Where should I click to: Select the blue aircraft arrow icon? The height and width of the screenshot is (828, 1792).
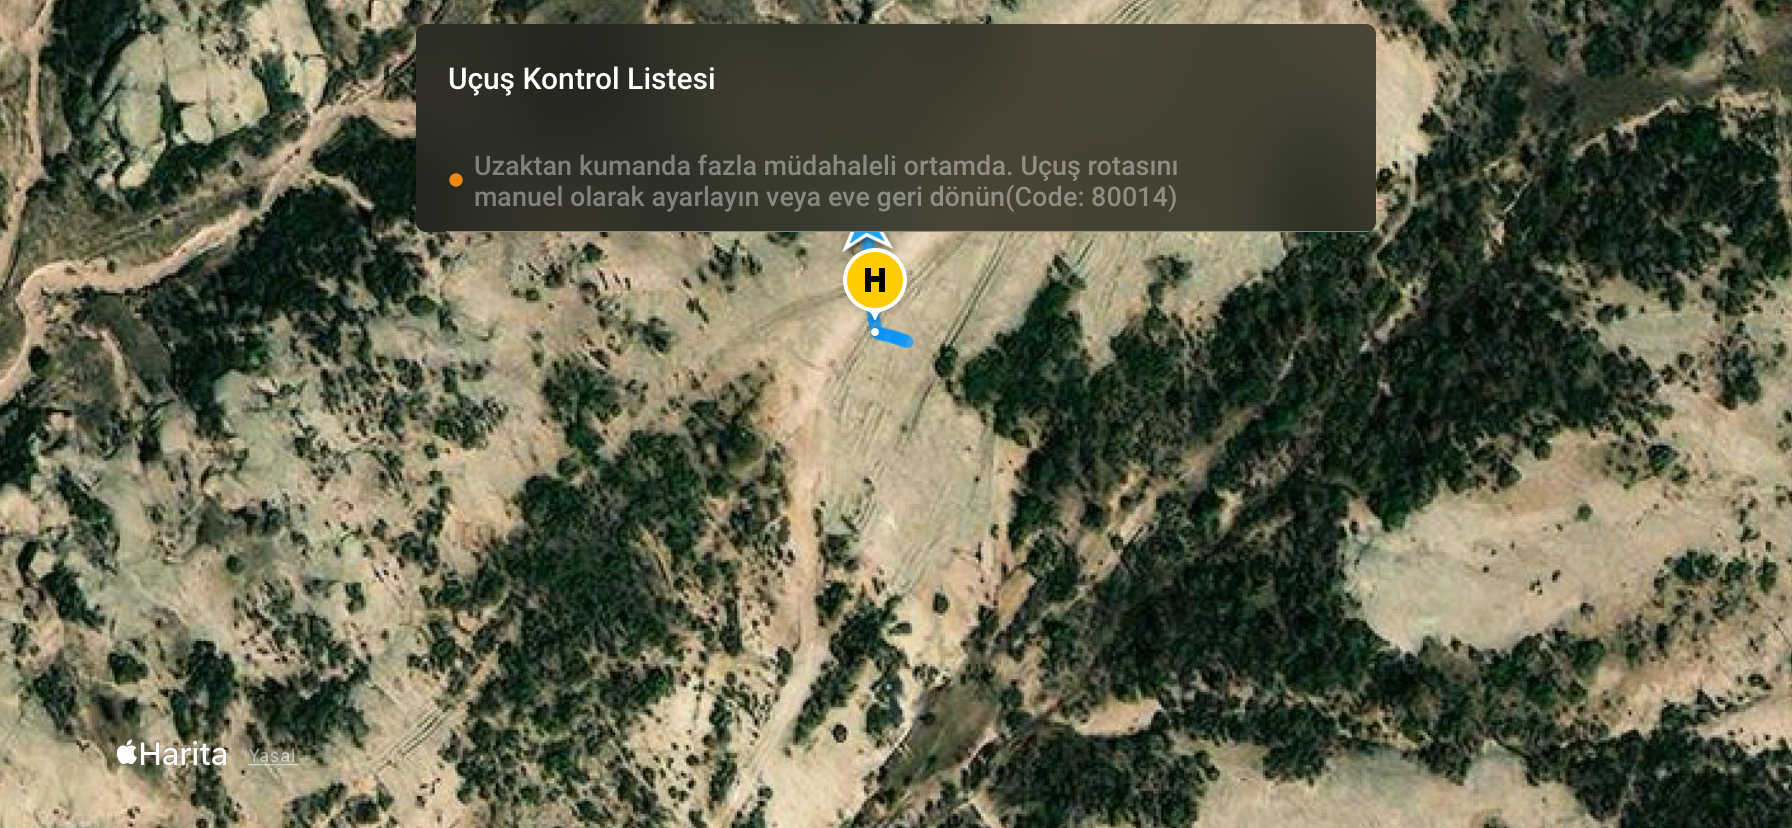click(867, 240)
